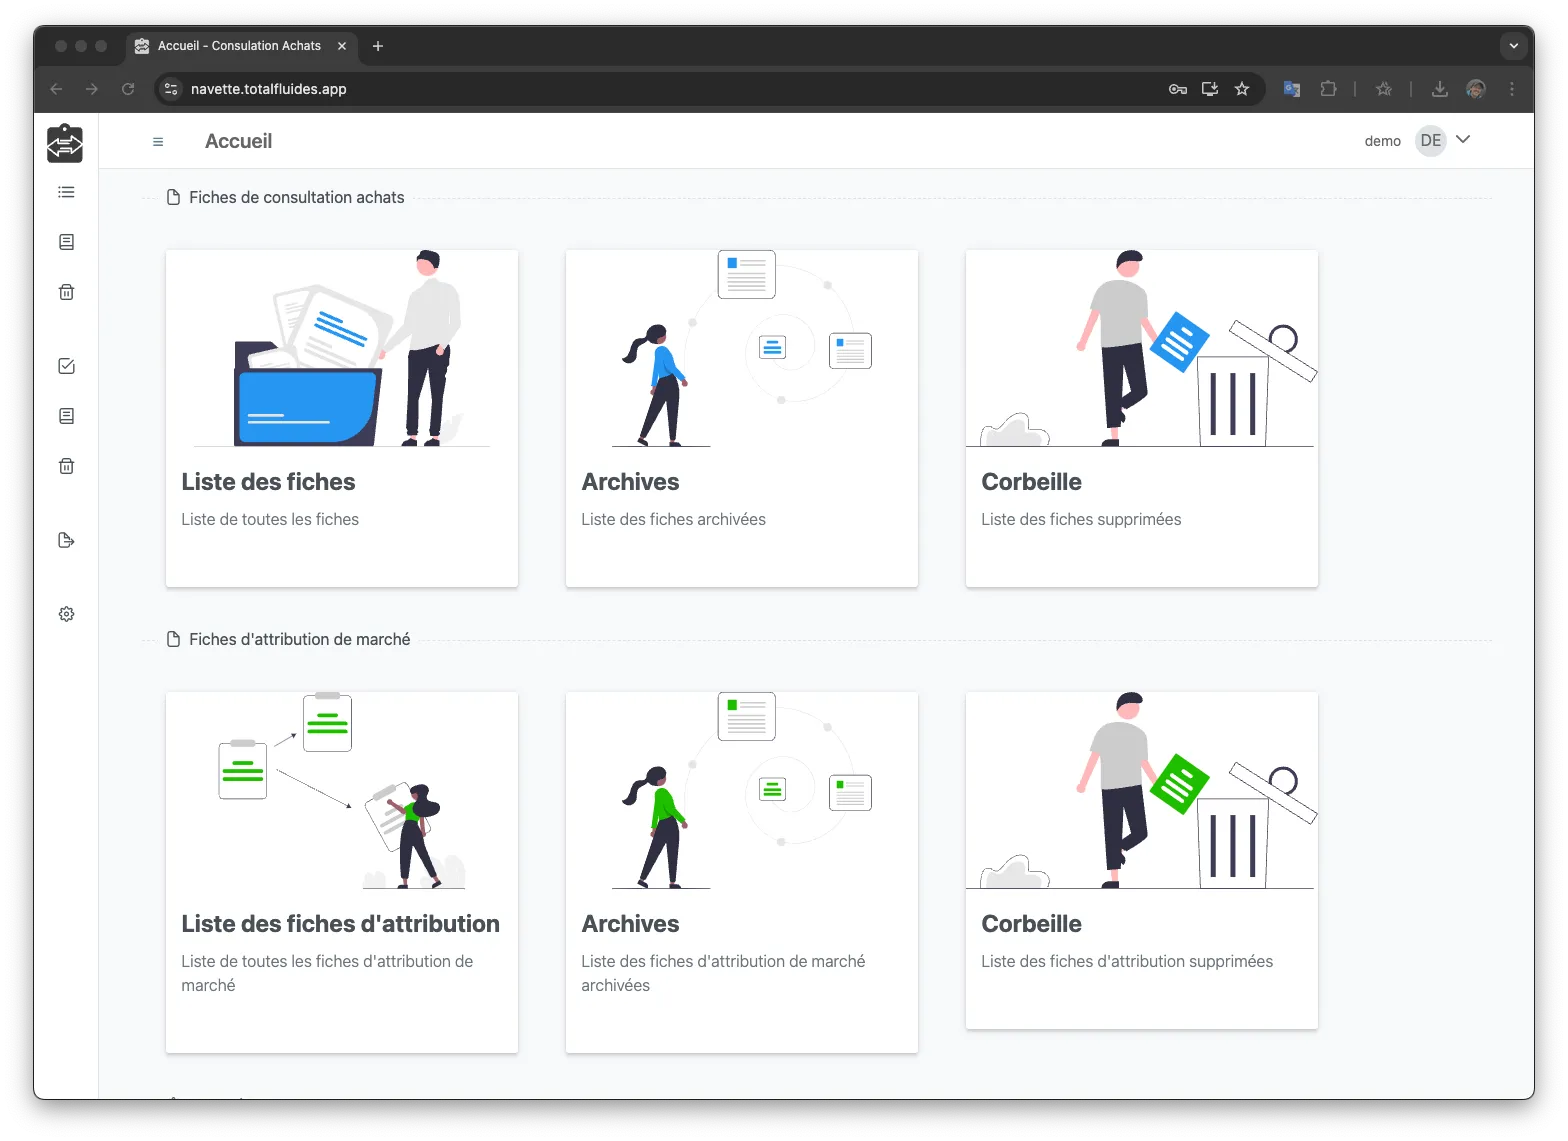Click the DE user avatar

point(1431,141)
